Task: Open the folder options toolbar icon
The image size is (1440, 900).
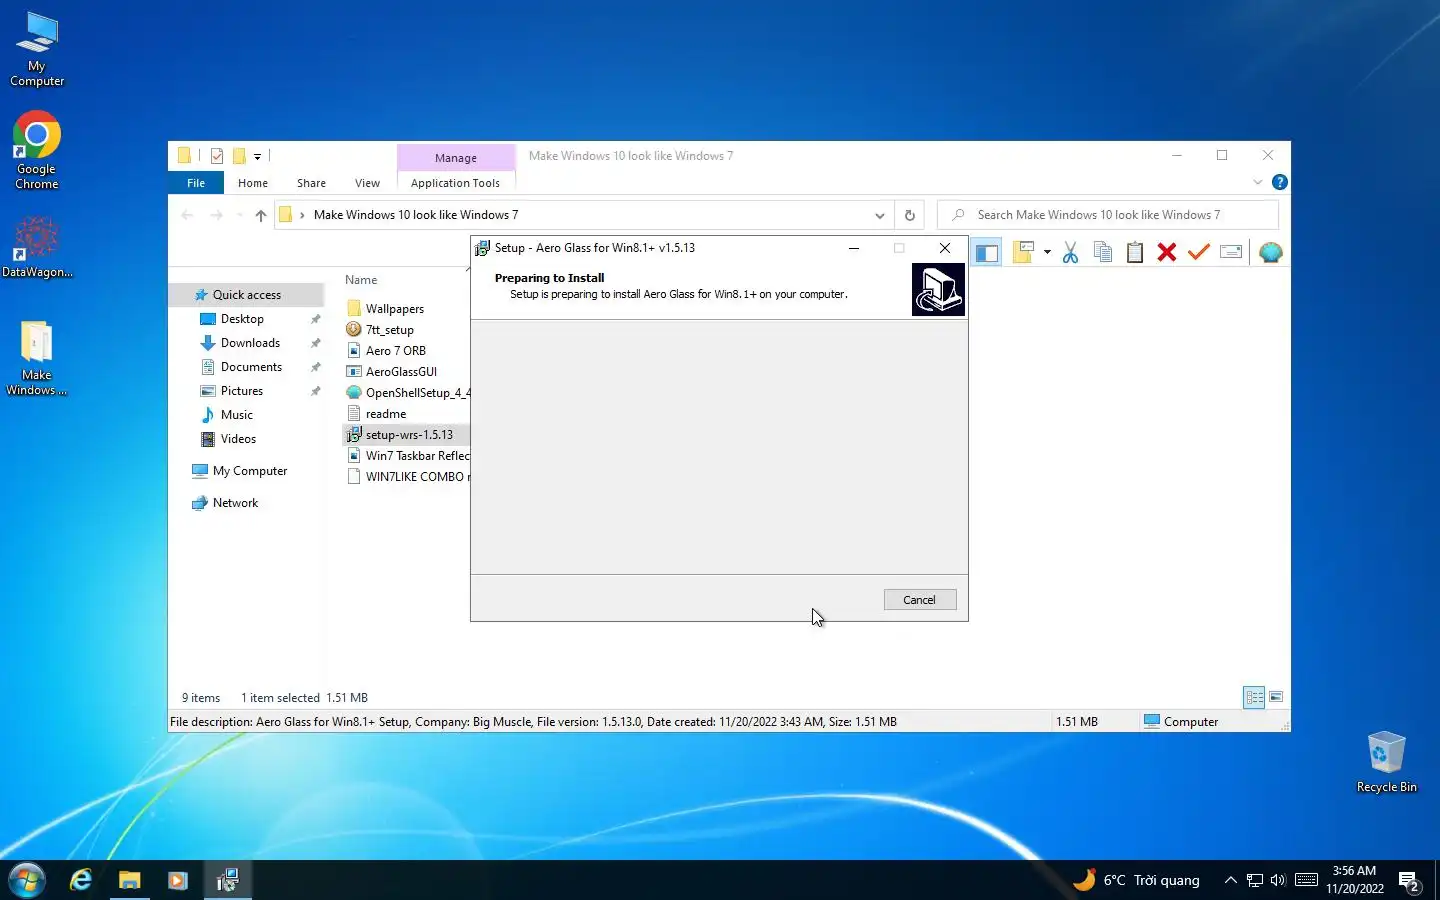Action: point(1023,253)
